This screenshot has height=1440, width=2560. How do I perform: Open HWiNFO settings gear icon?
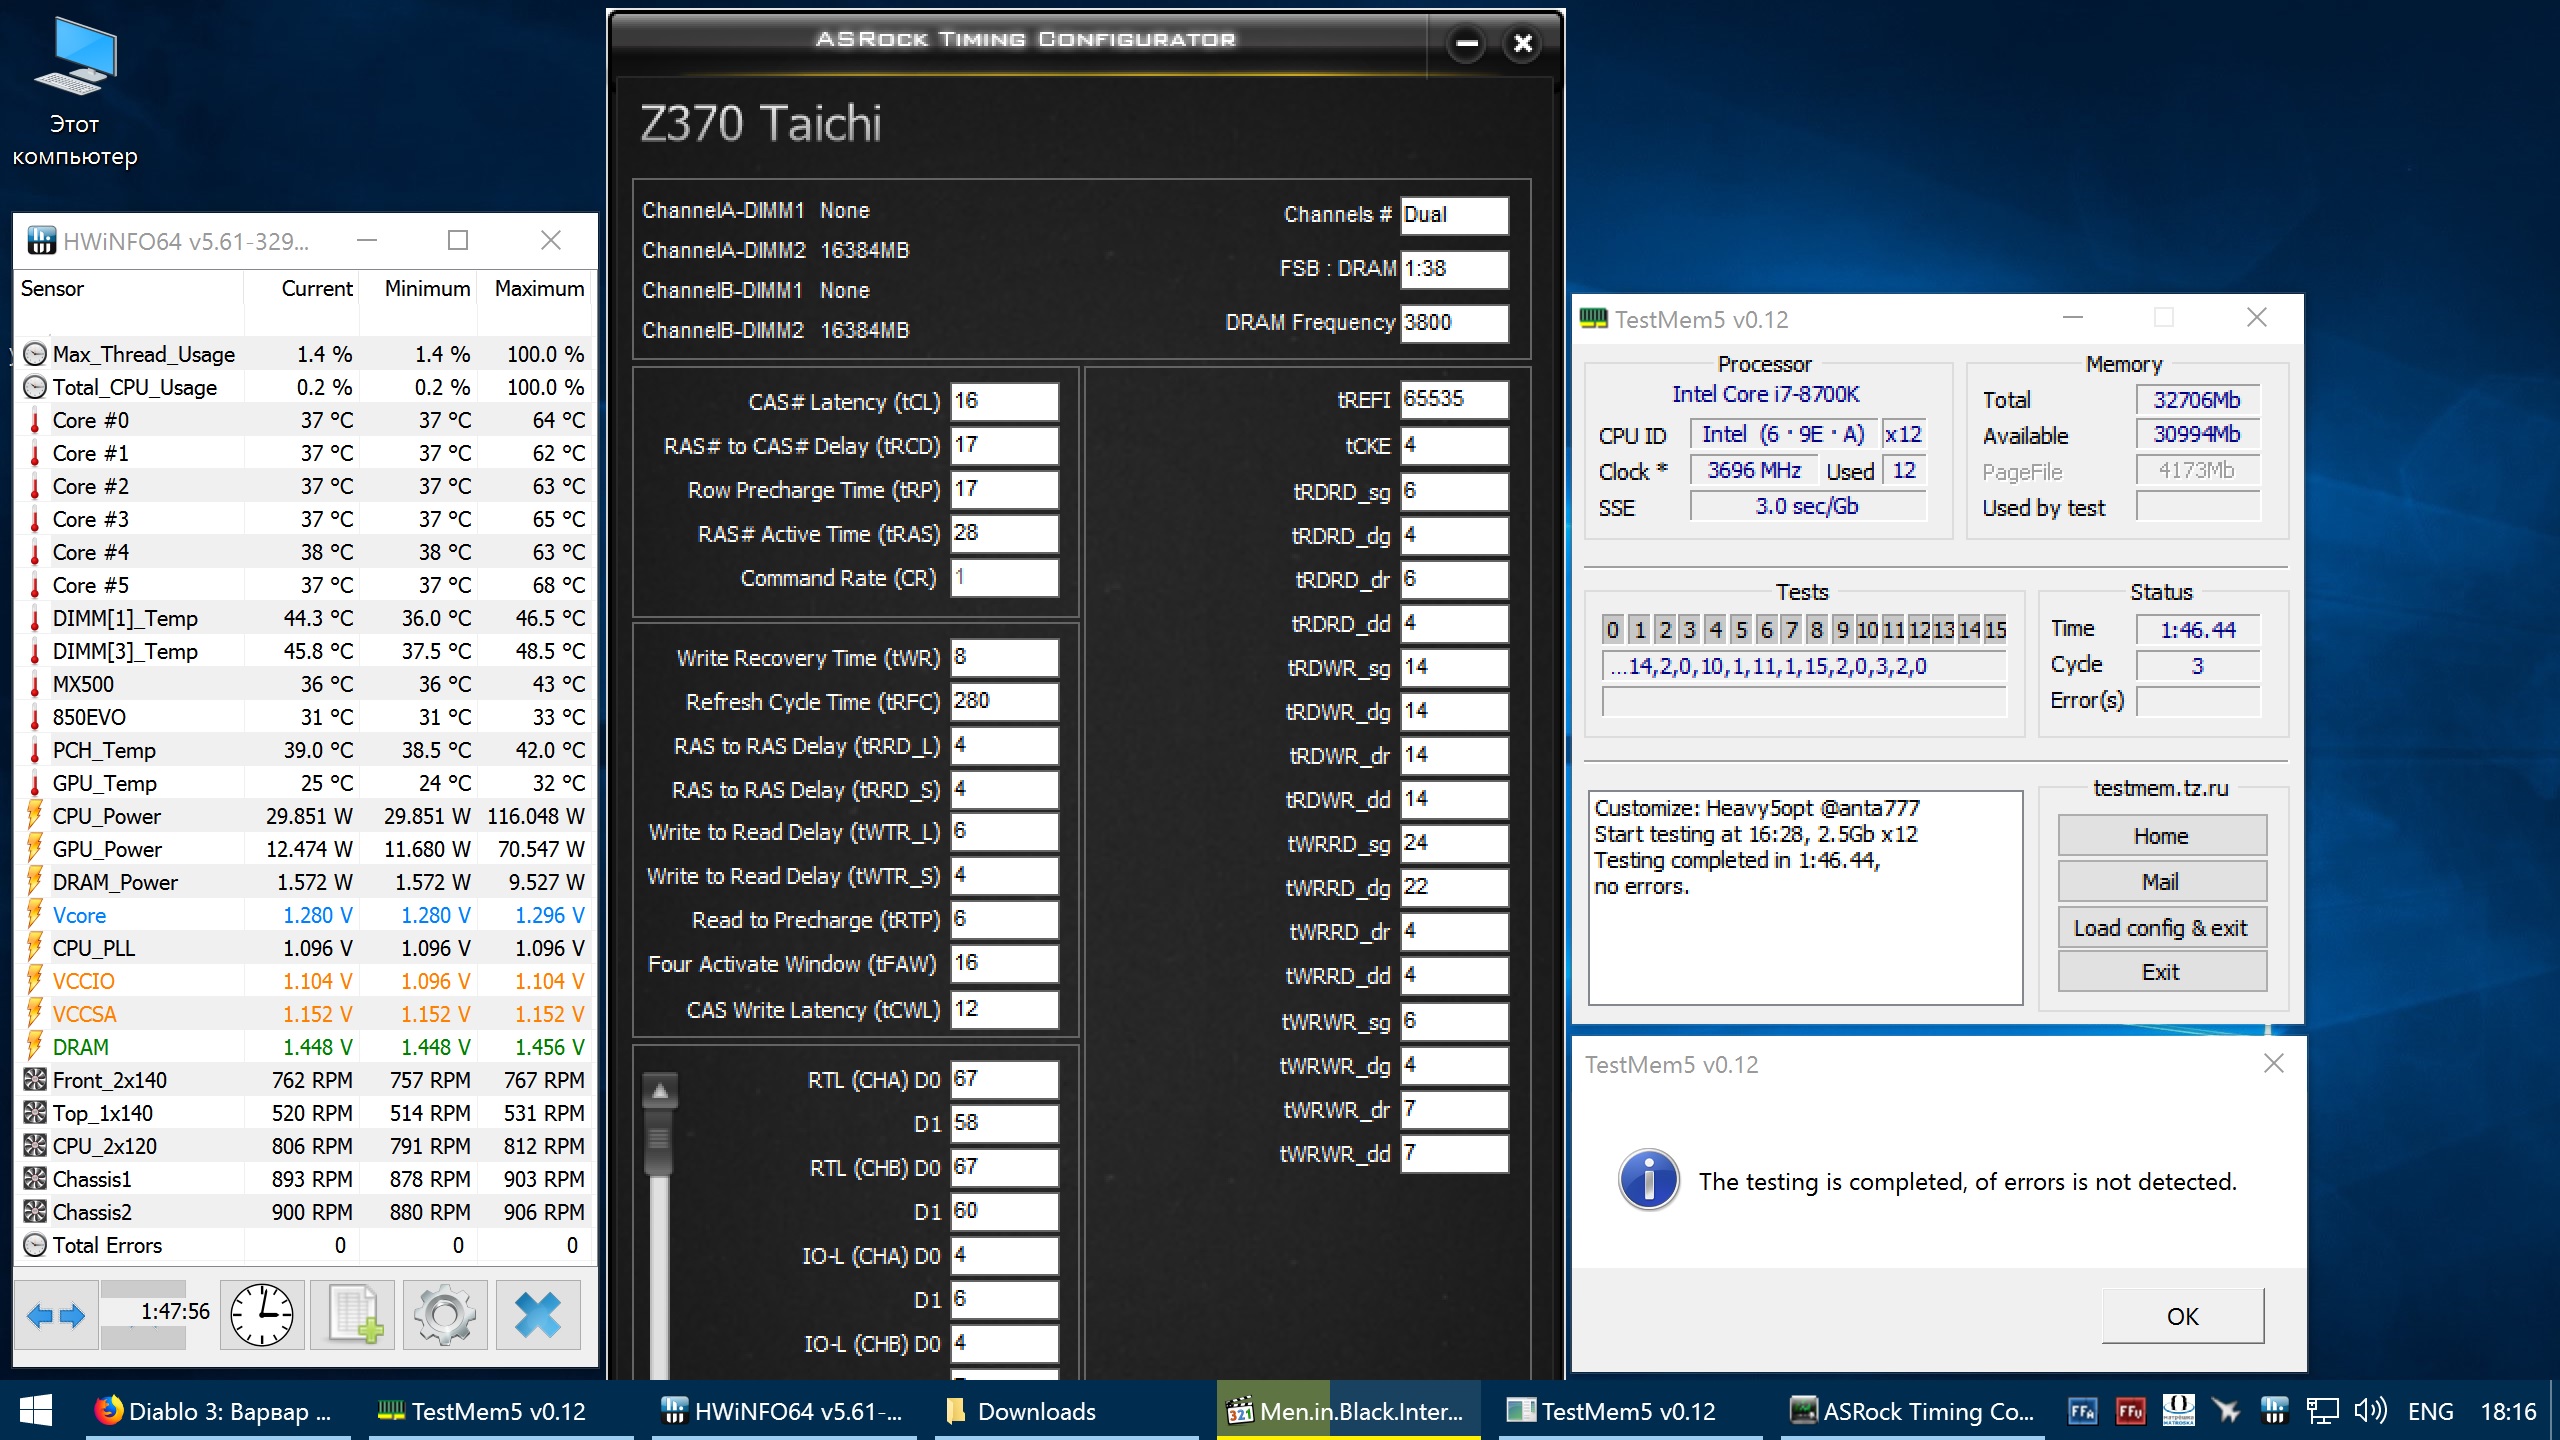click(x=445, y=1315)
